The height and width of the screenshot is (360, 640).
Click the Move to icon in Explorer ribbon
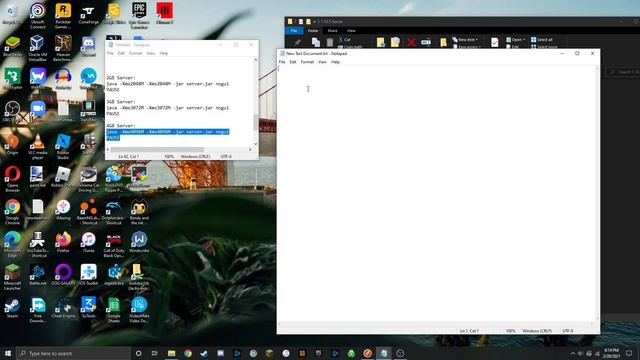(380, 42)
